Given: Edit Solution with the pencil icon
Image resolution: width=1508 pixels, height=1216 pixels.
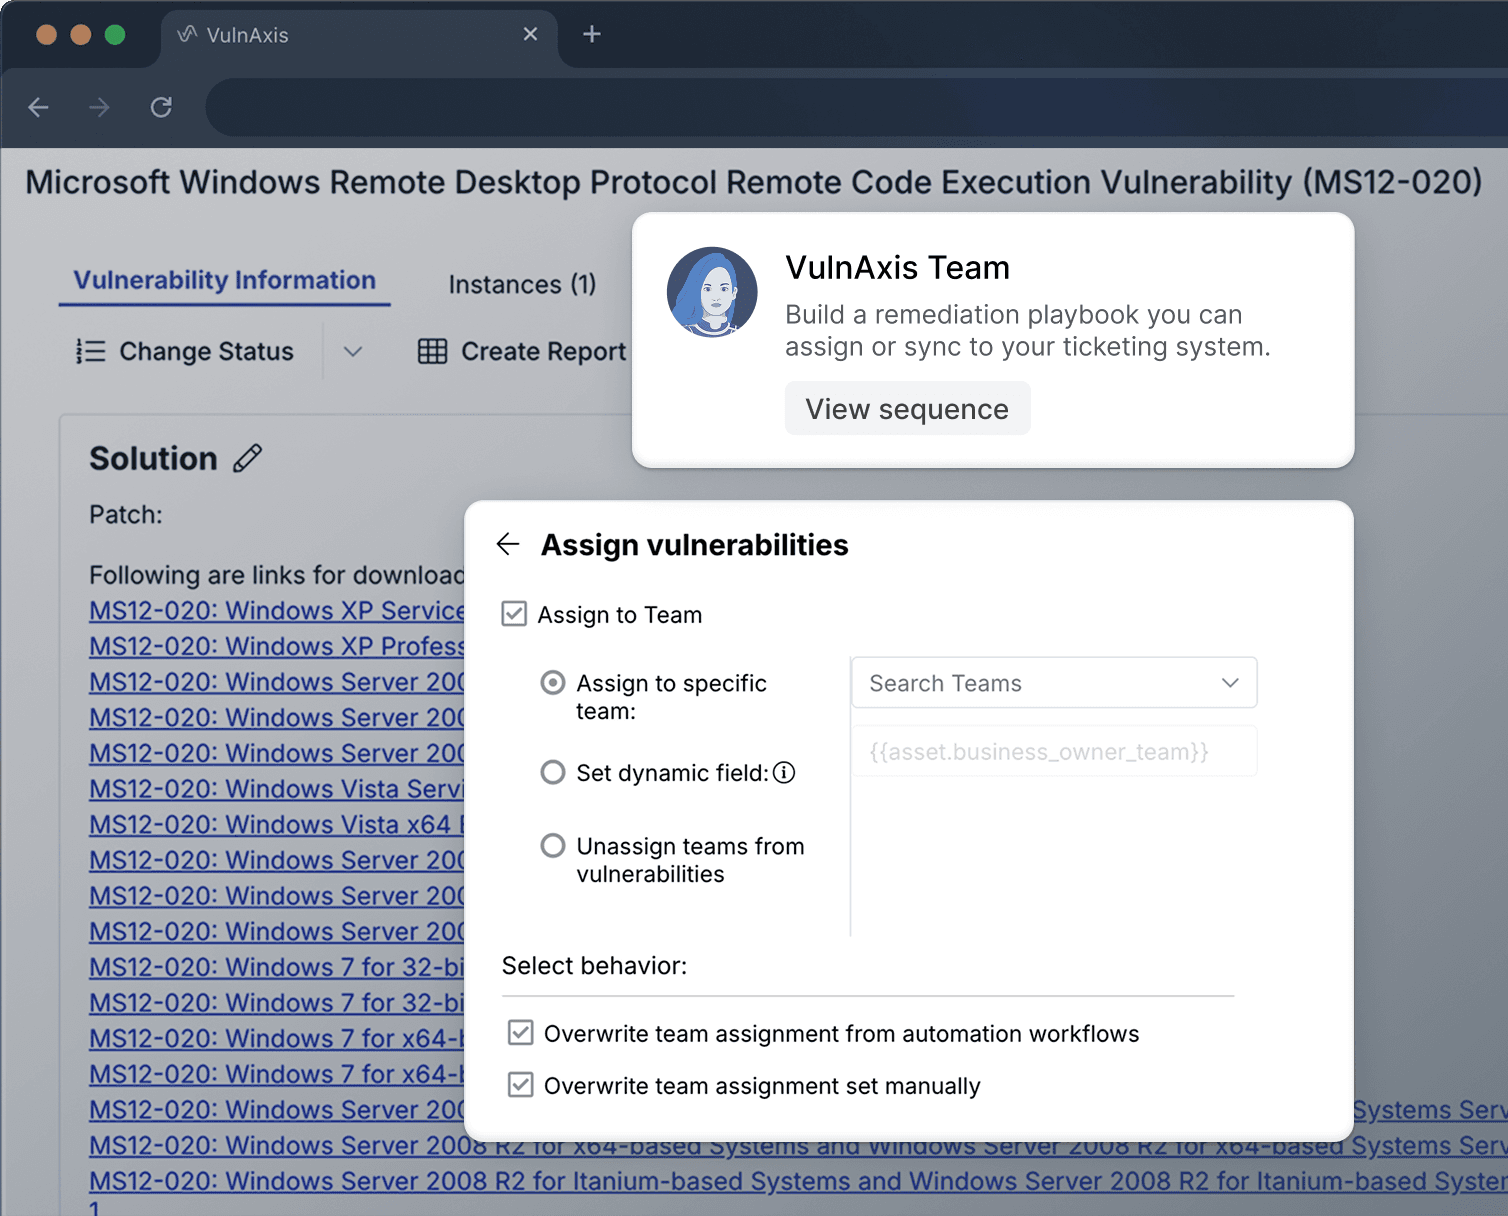Looking at the screenshot, I should (248, 458).
